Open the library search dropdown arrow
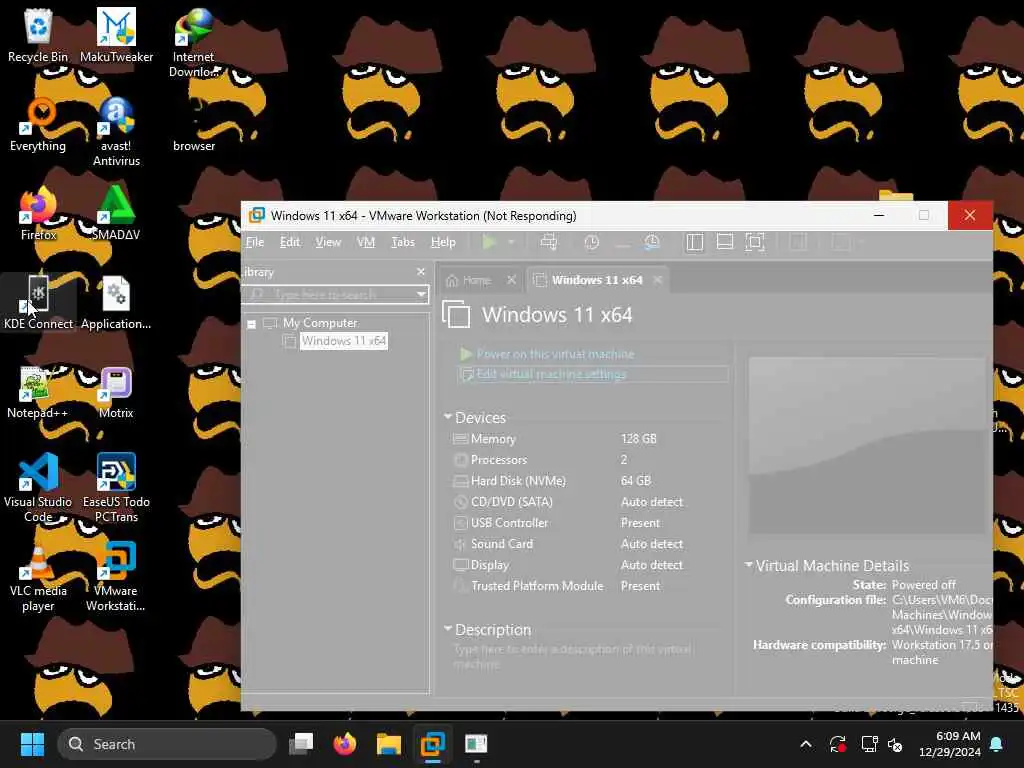1024x768 pixels. click(422, 295)
